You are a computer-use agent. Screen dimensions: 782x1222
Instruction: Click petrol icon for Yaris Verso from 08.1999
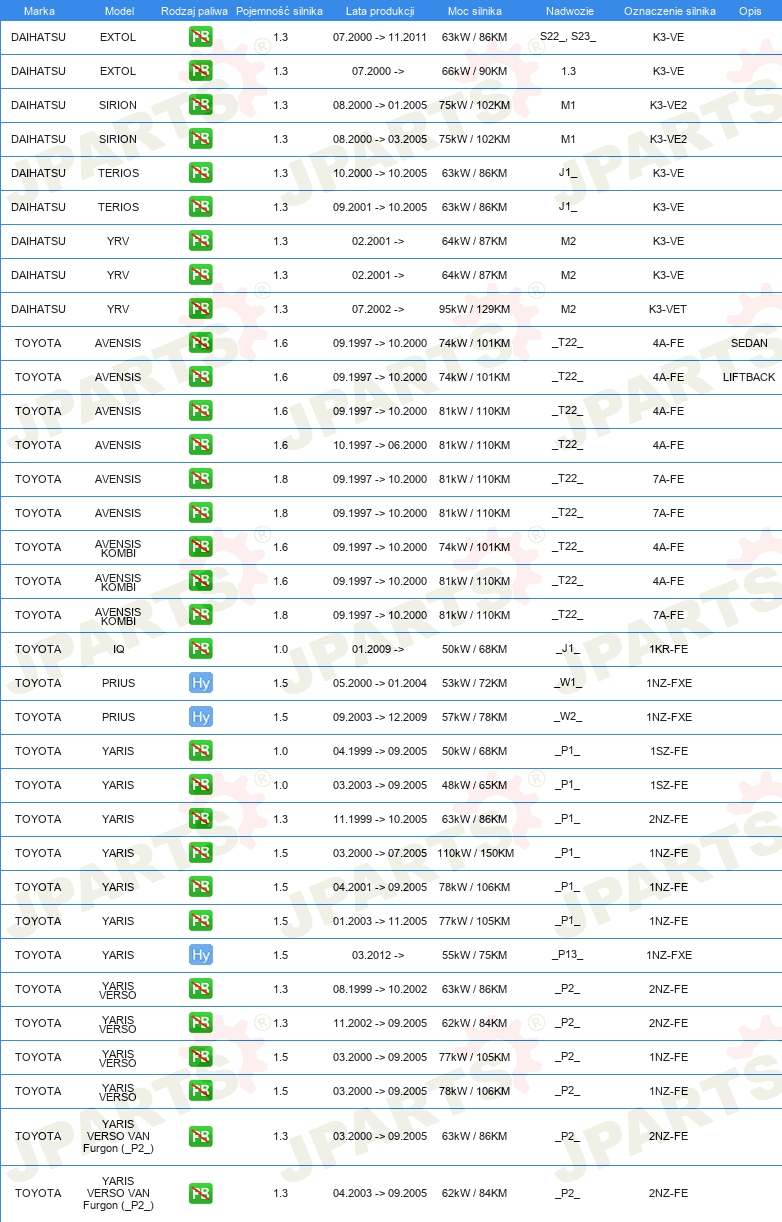200,989
